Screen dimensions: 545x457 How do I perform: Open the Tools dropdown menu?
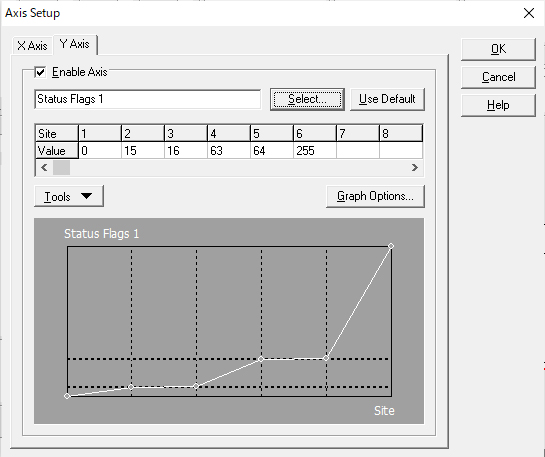(69, 196)
